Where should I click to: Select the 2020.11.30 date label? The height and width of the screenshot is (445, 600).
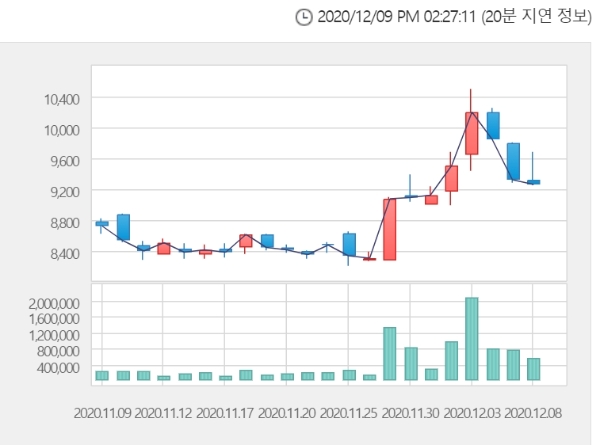410,412
